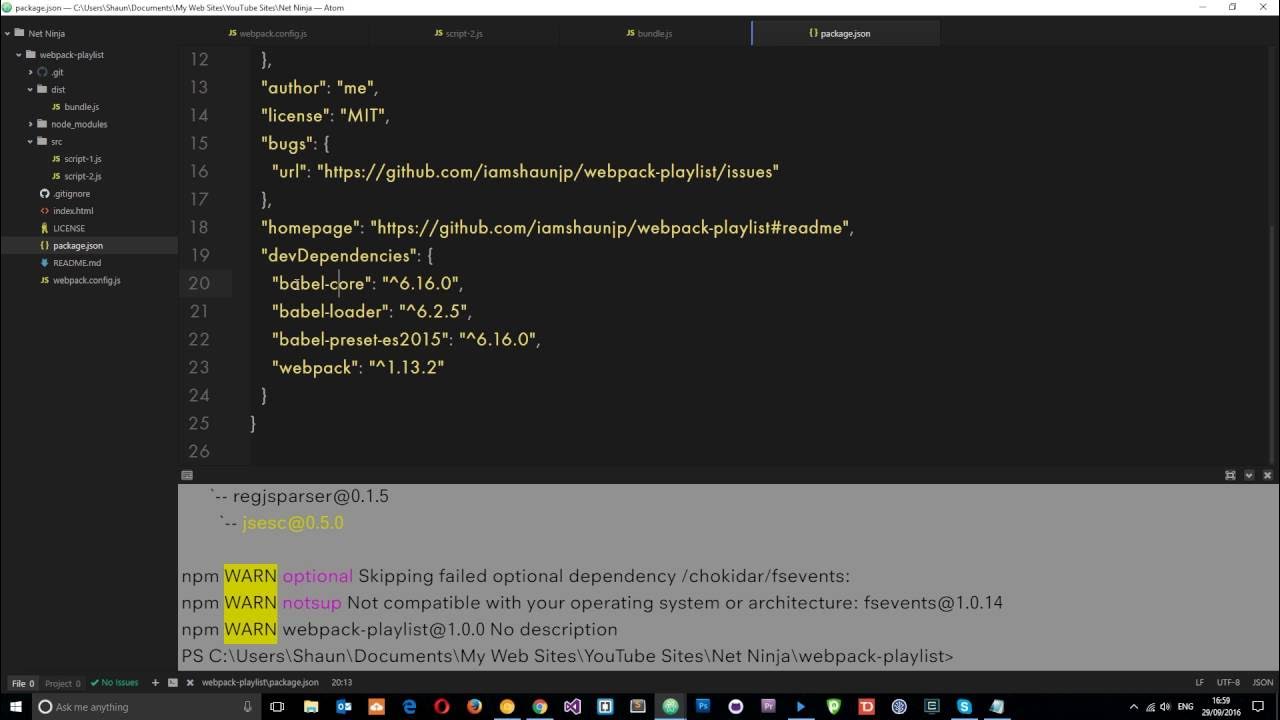Show hidden system tray icons
The height and width of the screenshot is (720, 1280).
click(x=1134, y=706)
